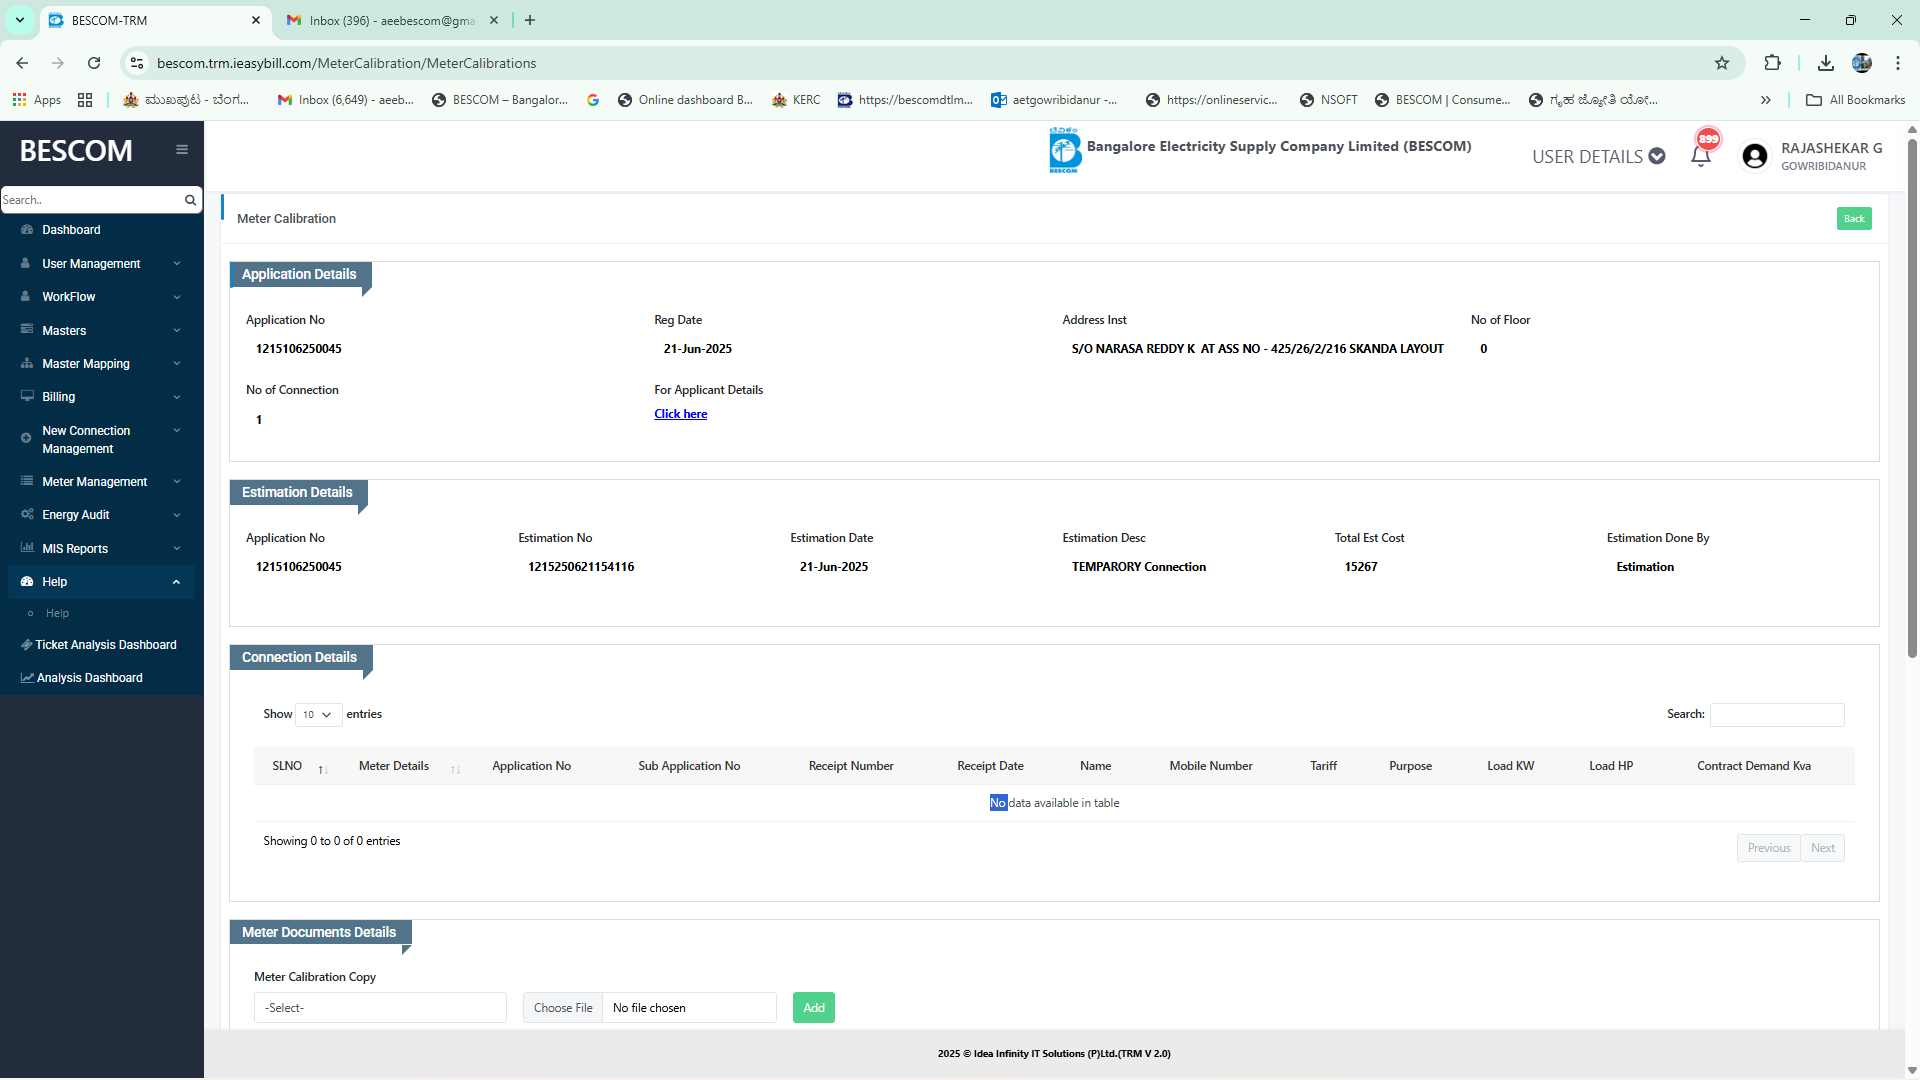The image size is (1920, 1080).
Task: Sort table by SLNO column arrows
Action: pos(322,768)
